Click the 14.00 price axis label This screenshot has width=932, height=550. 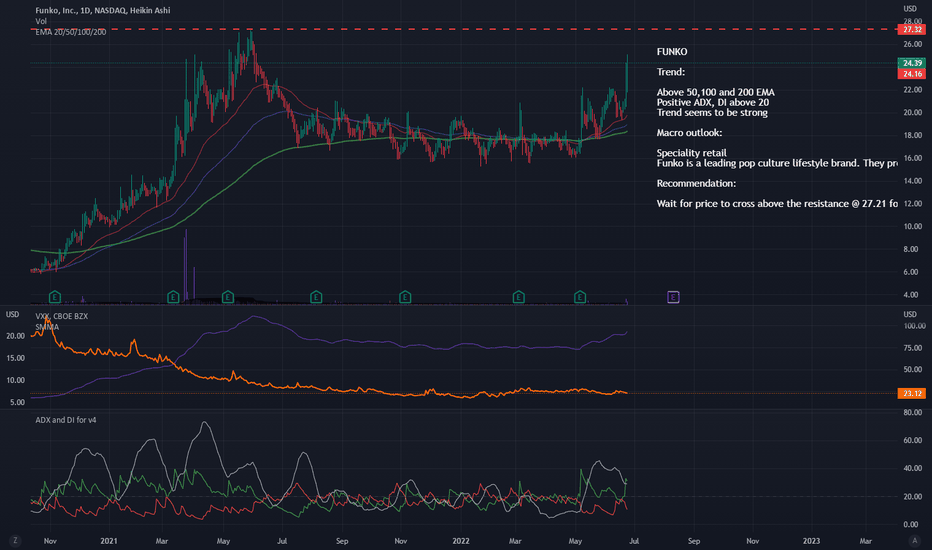[912, 181]
